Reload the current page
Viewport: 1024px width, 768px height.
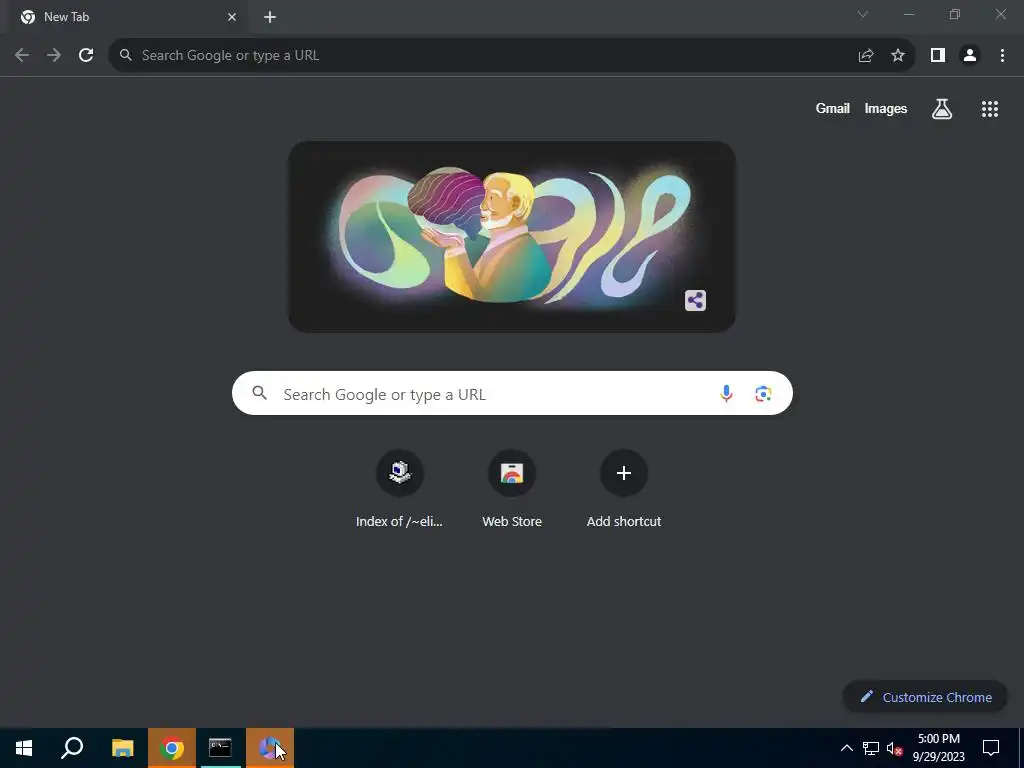point(86,56)
